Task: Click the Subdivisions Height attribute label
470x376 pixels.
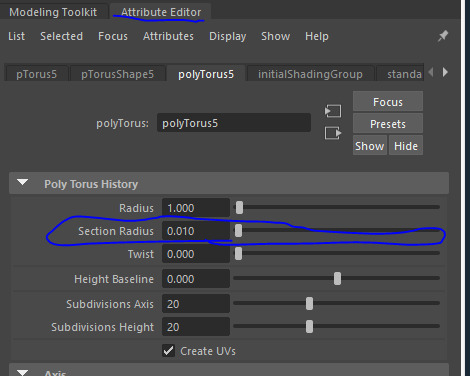Action: pyautogui.click(x=103, y=327)
